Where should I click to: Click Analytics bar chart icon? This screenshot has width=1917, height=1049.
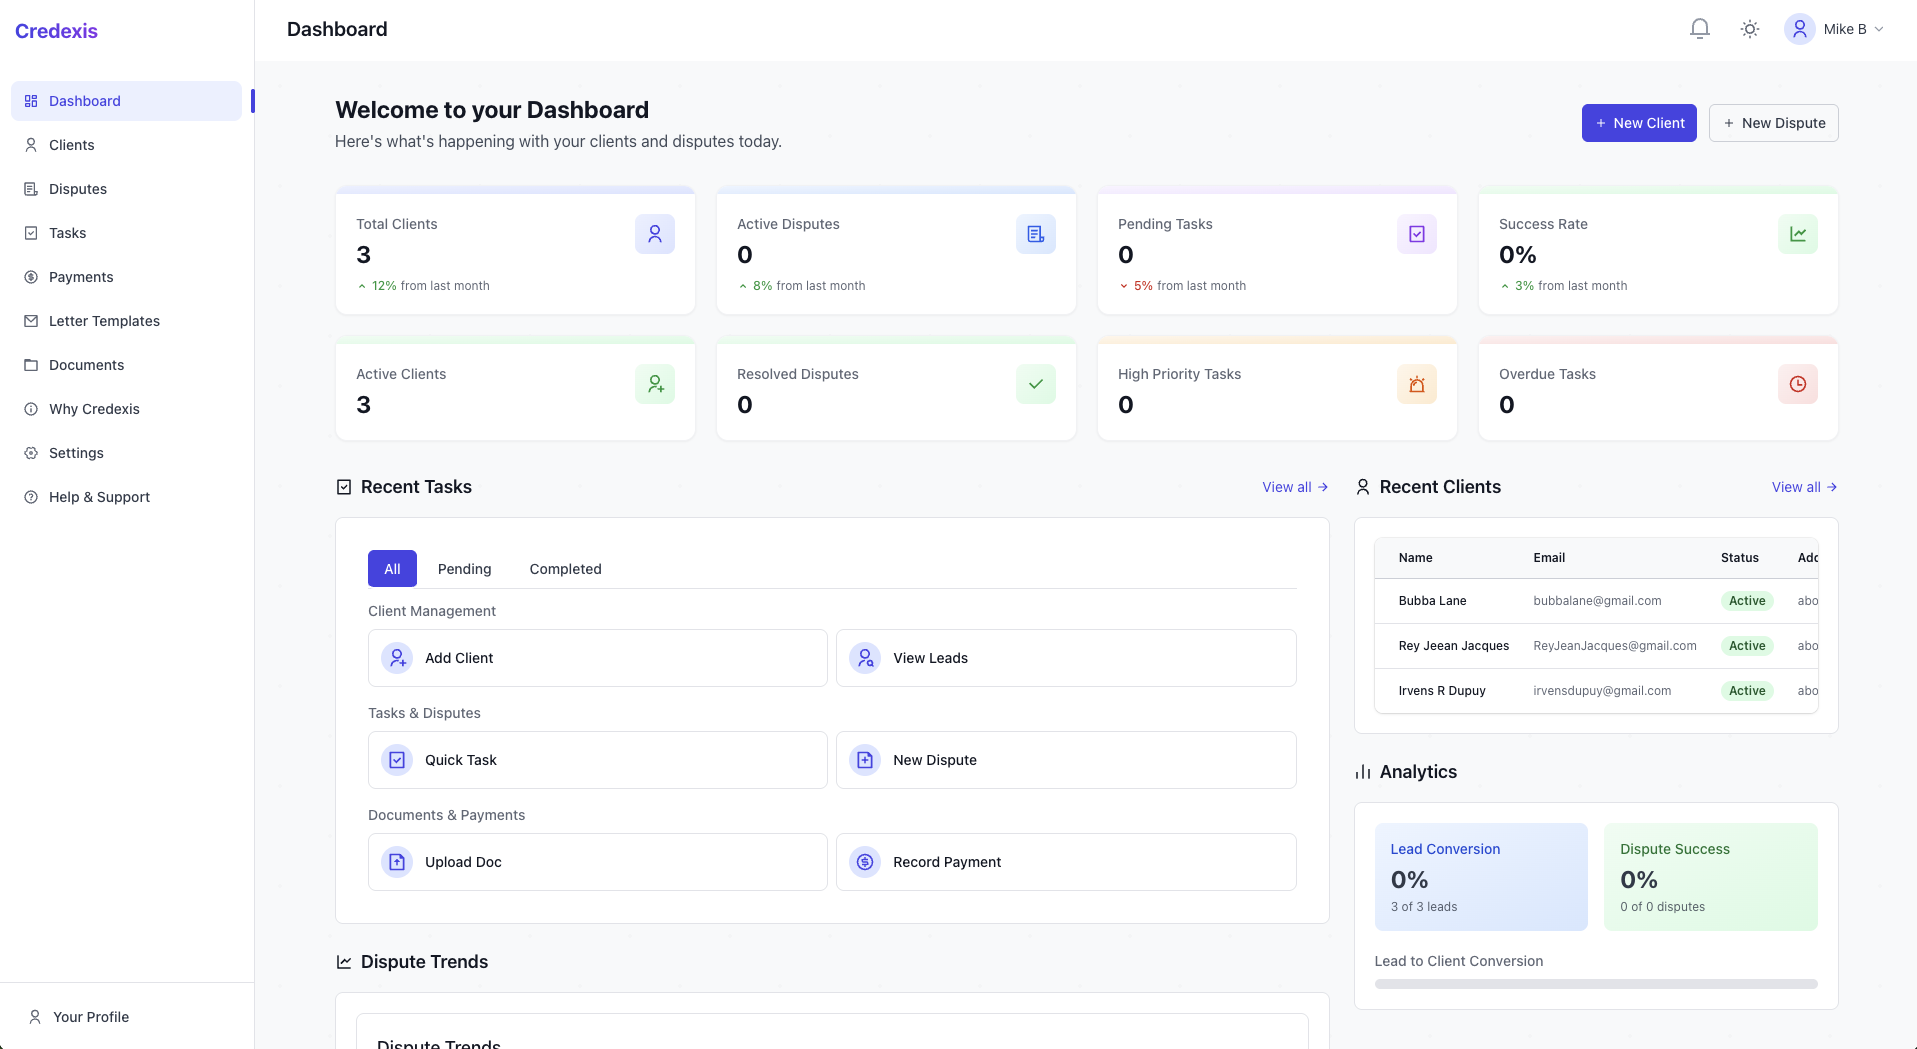pyautogui.click(x=1362, y=772)
